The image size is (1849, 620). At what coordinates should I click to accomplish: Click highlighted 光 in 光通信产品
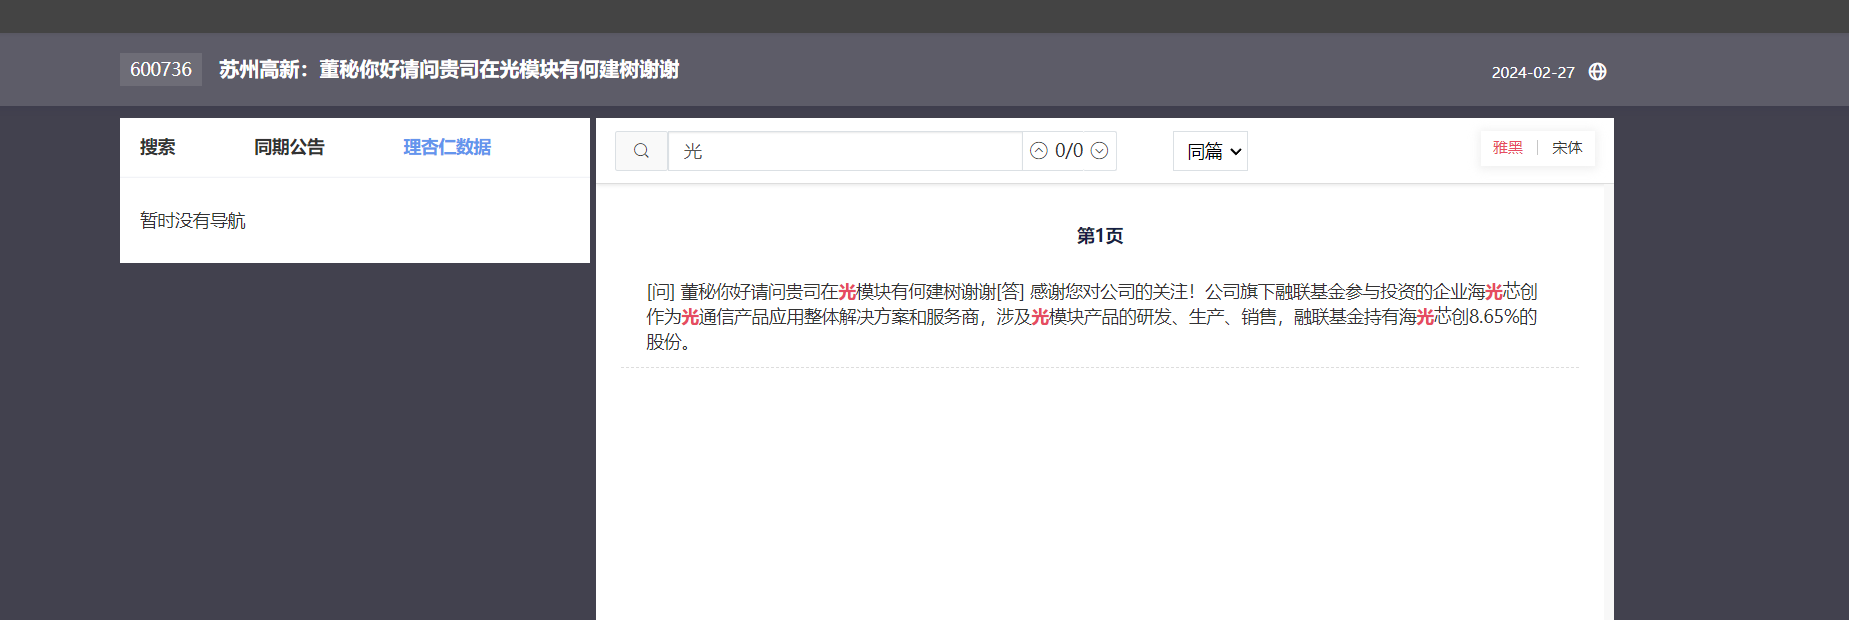coord(690,317)
